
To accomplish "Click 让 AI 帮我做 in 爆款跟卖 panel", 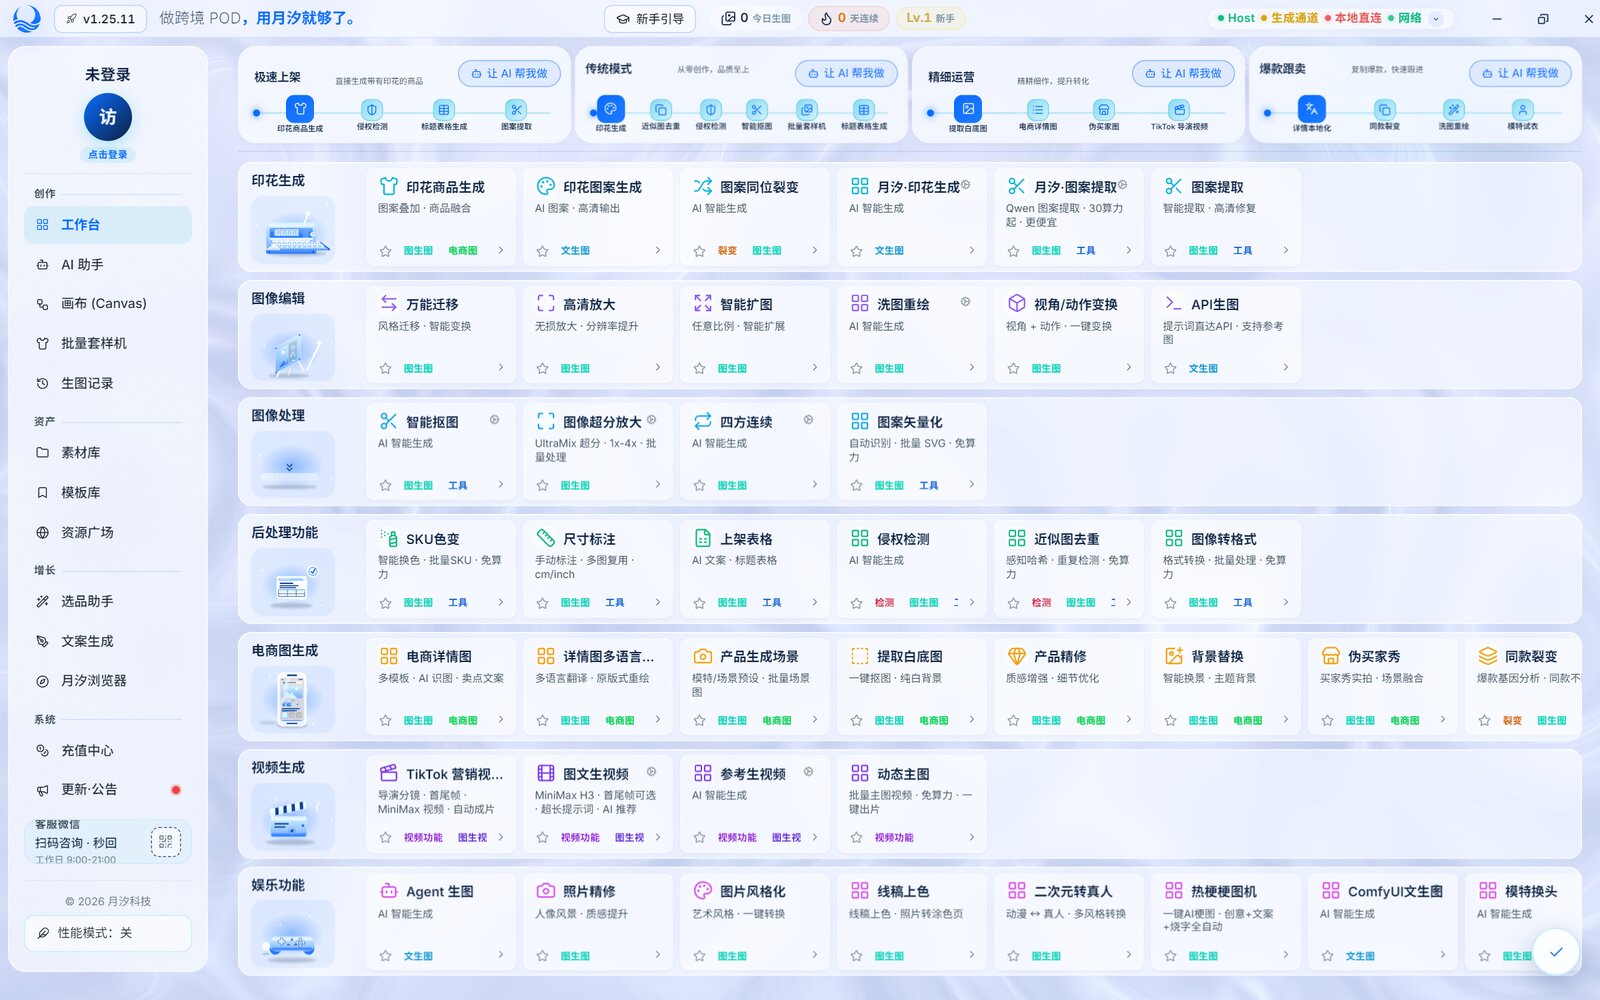I will tap(1520, 73).
